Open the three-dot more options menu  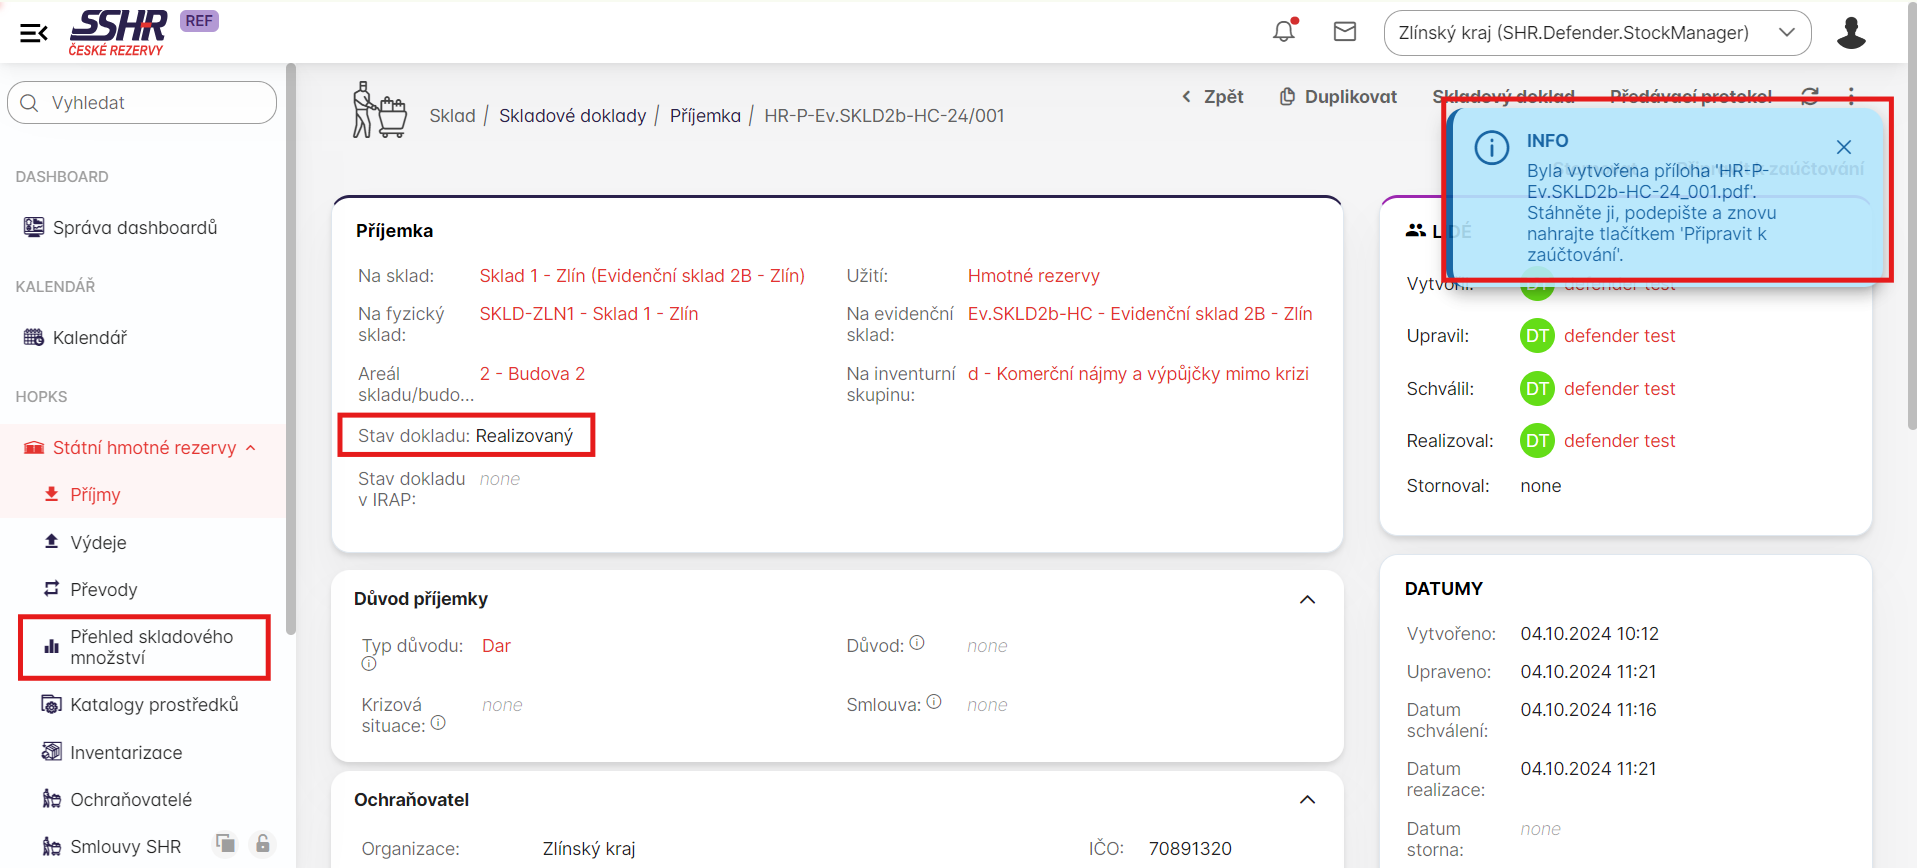coord(1851,96)
